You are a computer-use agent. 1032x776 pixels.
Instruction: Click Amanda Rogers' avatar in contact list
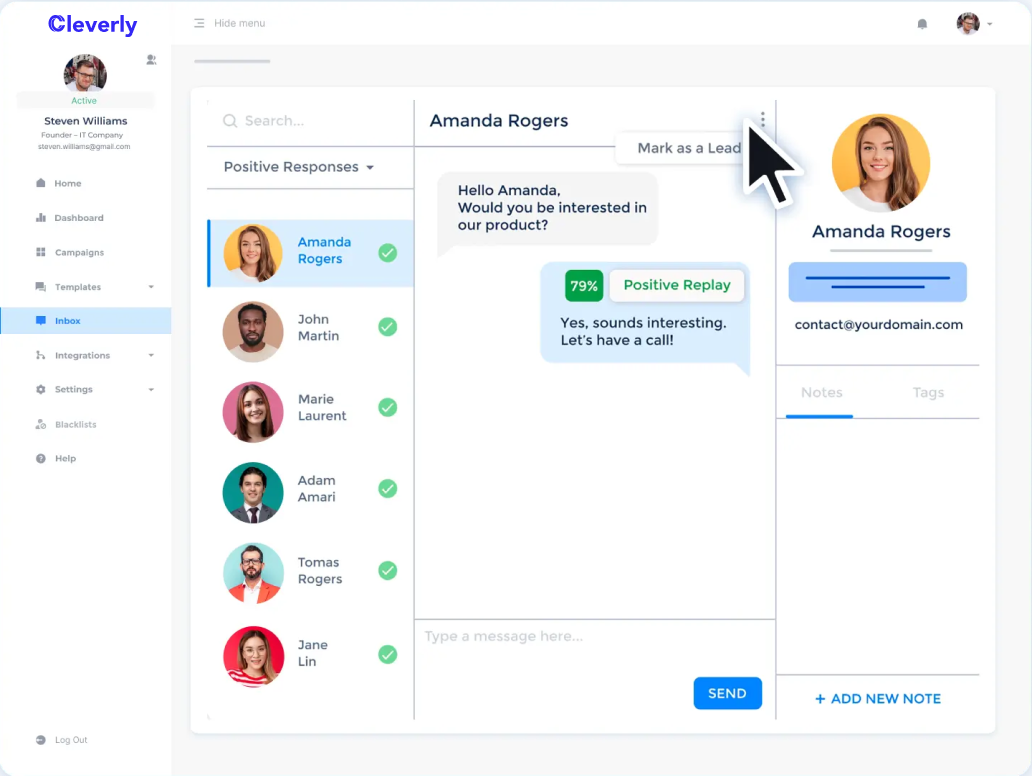(253, 253)
